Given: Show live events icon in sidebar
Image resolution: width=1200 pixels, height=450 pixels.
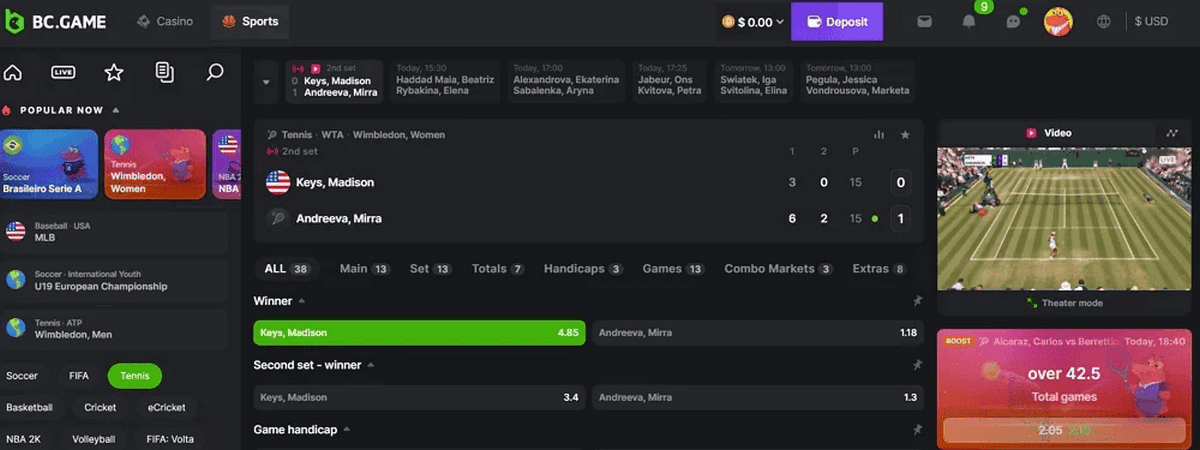Looking at the screenshot, I should click(x=64, y=72).
